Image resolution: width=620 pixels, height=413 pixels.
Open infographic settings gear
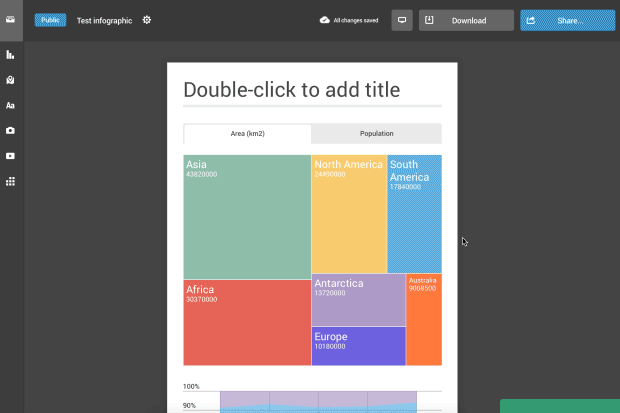click(x=147, y=20)
